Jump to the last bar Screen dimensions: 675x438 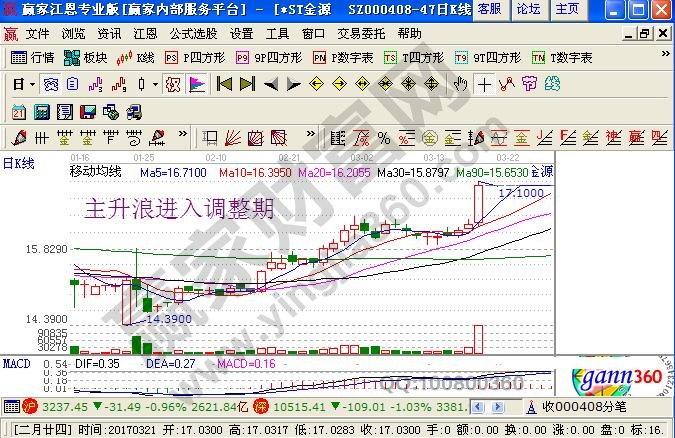point(248,84)
